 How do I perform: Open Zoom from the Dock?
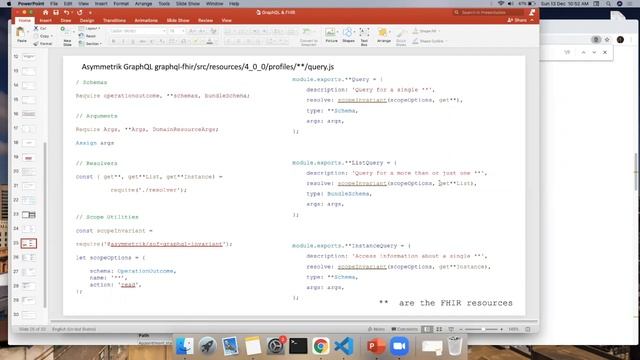coord(399,346)
